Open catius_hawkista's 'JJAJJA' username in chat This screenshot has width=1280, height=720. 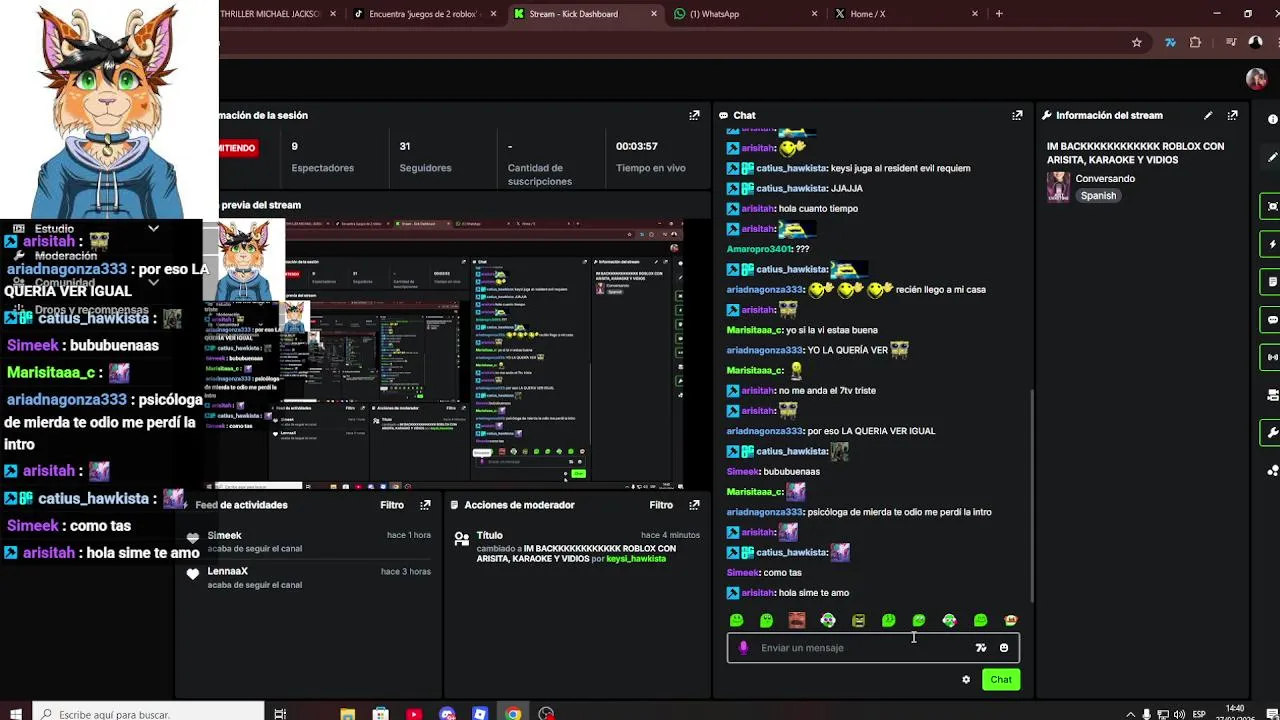(791, 188)
